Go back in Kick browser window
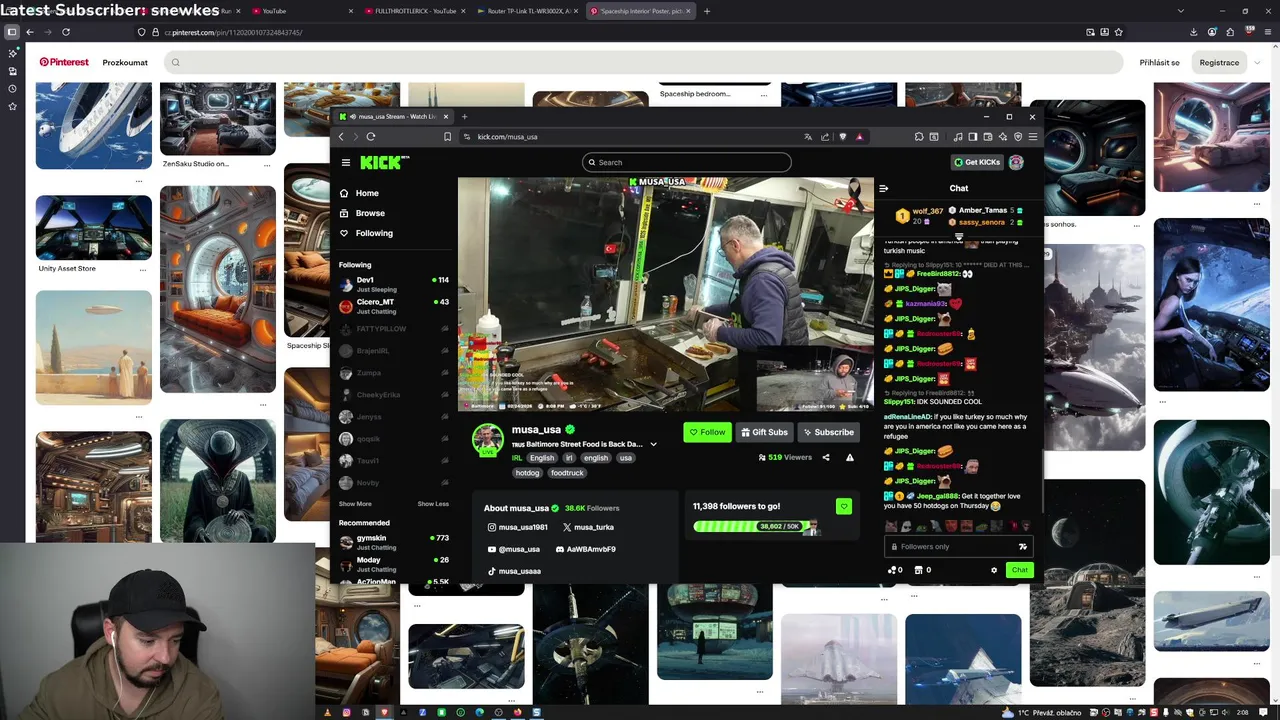Viewport: 1280px width, 720px height. [341, 137]
